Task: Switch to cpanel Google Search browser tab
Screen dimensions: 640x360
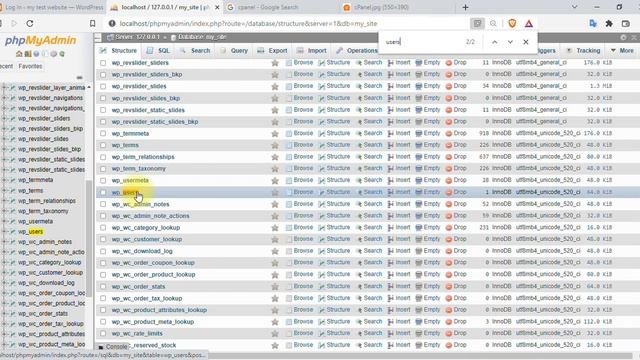Action: click(x=268, y=7)
